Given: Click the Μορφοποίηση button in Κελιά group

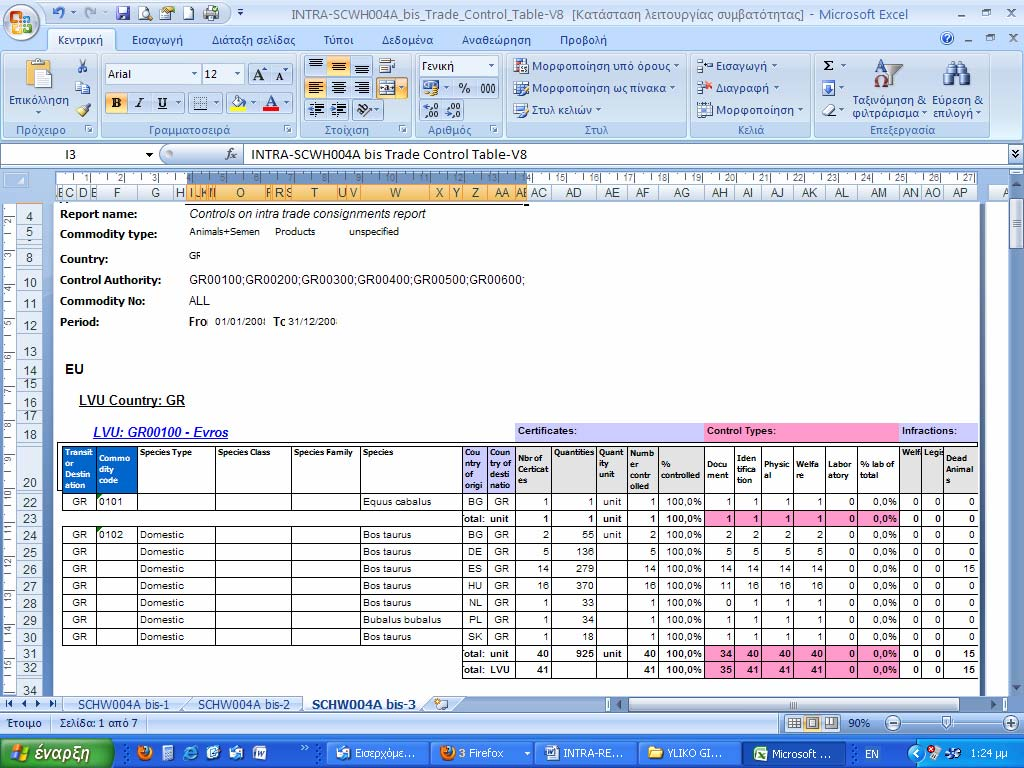Looking at the screenshot, I should 750,110.
